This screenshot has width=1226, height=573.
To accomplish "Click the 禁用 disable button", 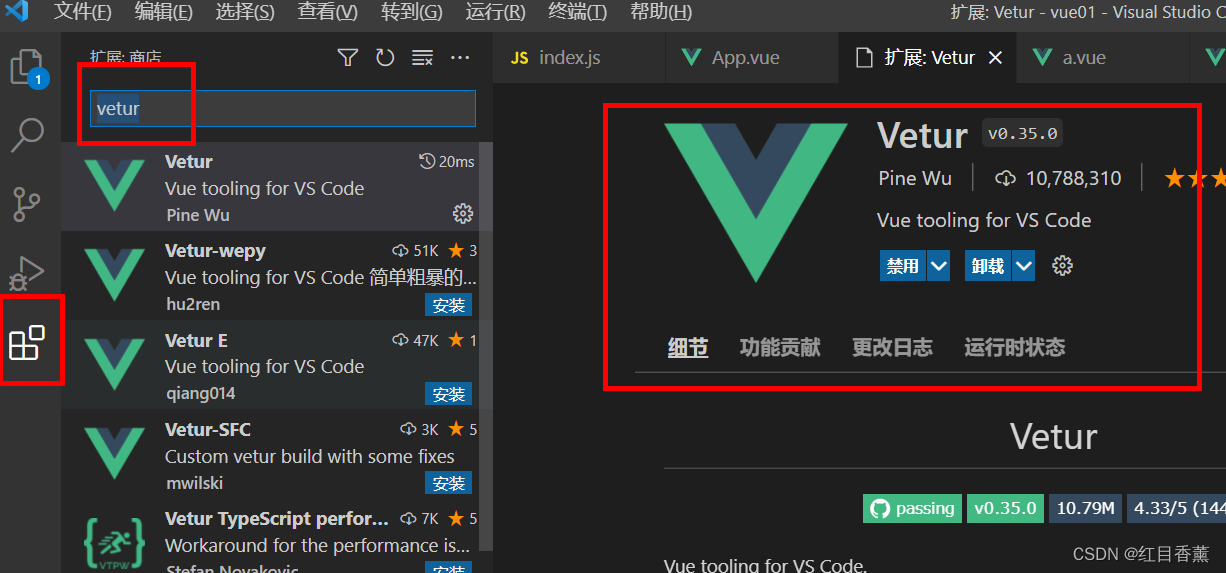I will click(903, 266).
